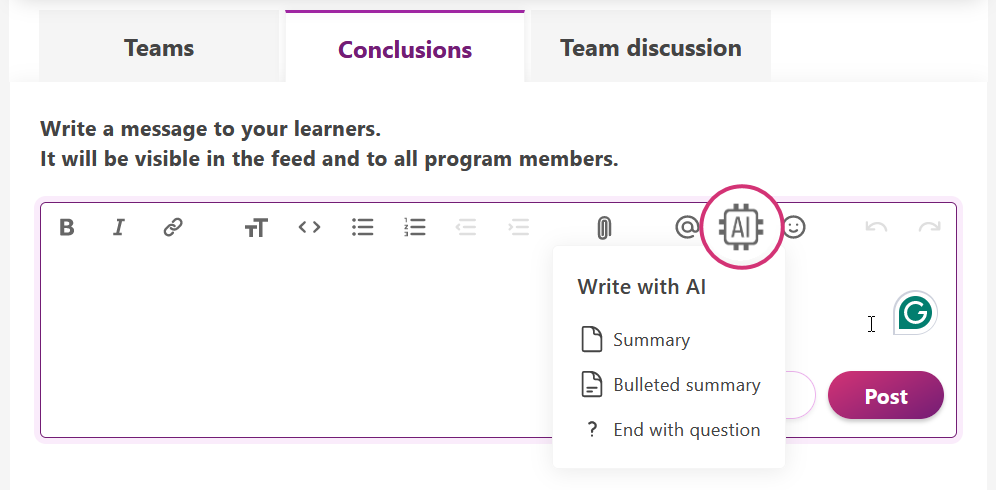Open the emoji picker

[794, 228]
